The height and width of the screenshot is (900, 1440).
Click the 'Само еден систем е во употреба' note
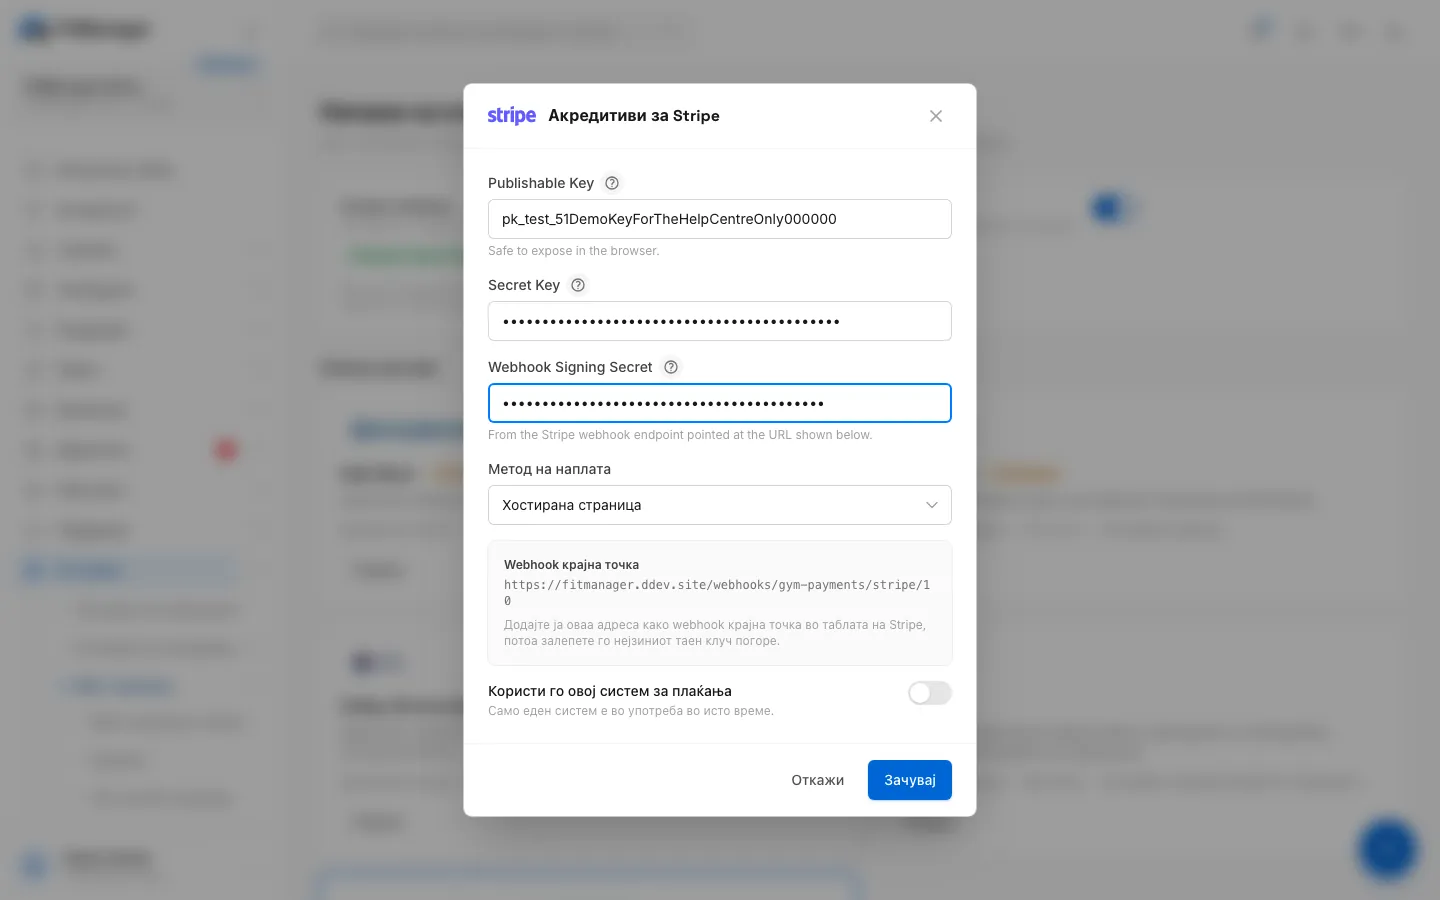coord(631,711)
